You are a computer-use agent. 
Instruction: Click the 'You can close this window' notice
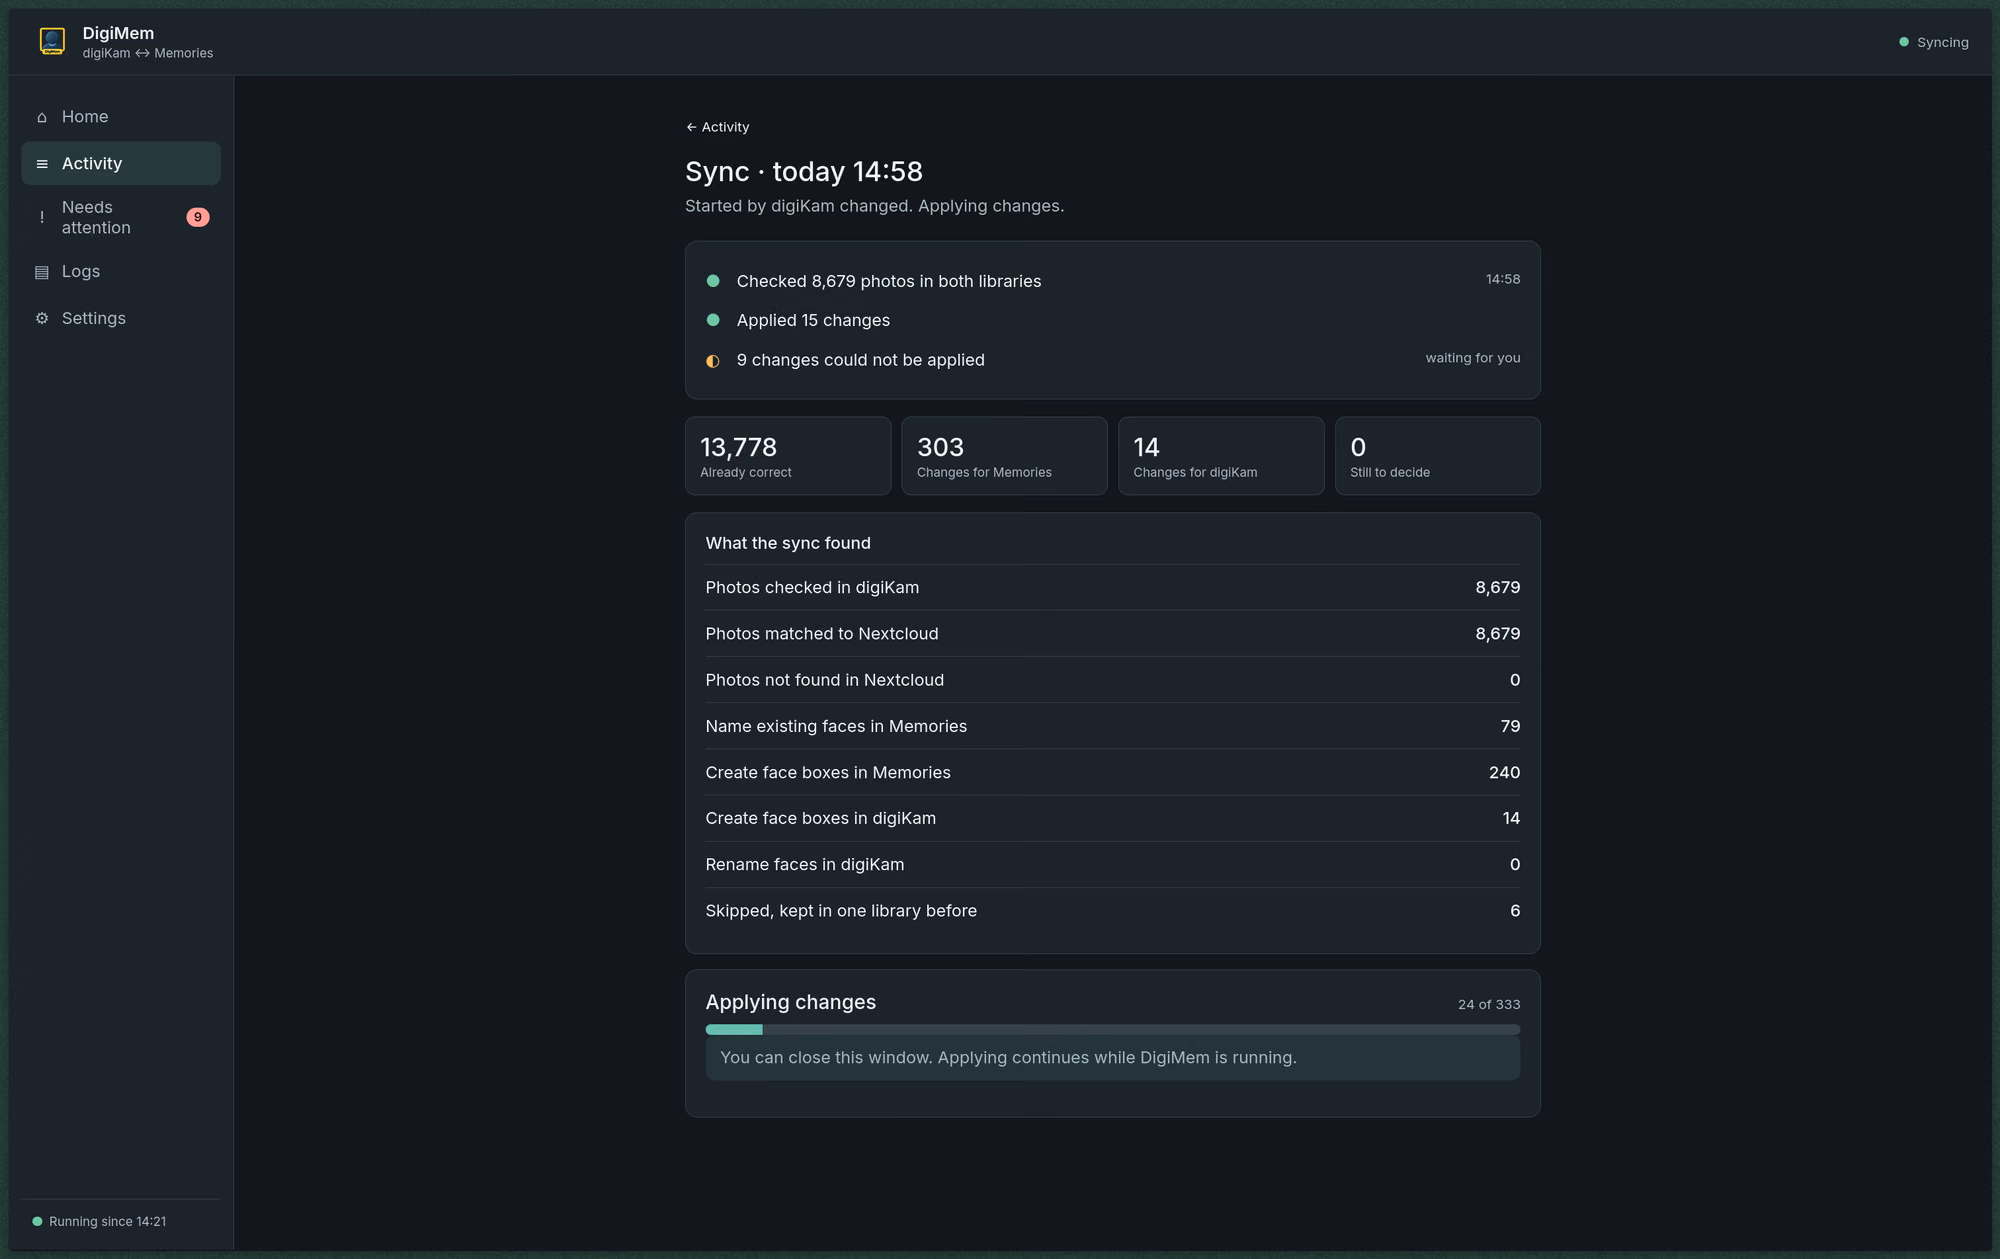1112,1058
